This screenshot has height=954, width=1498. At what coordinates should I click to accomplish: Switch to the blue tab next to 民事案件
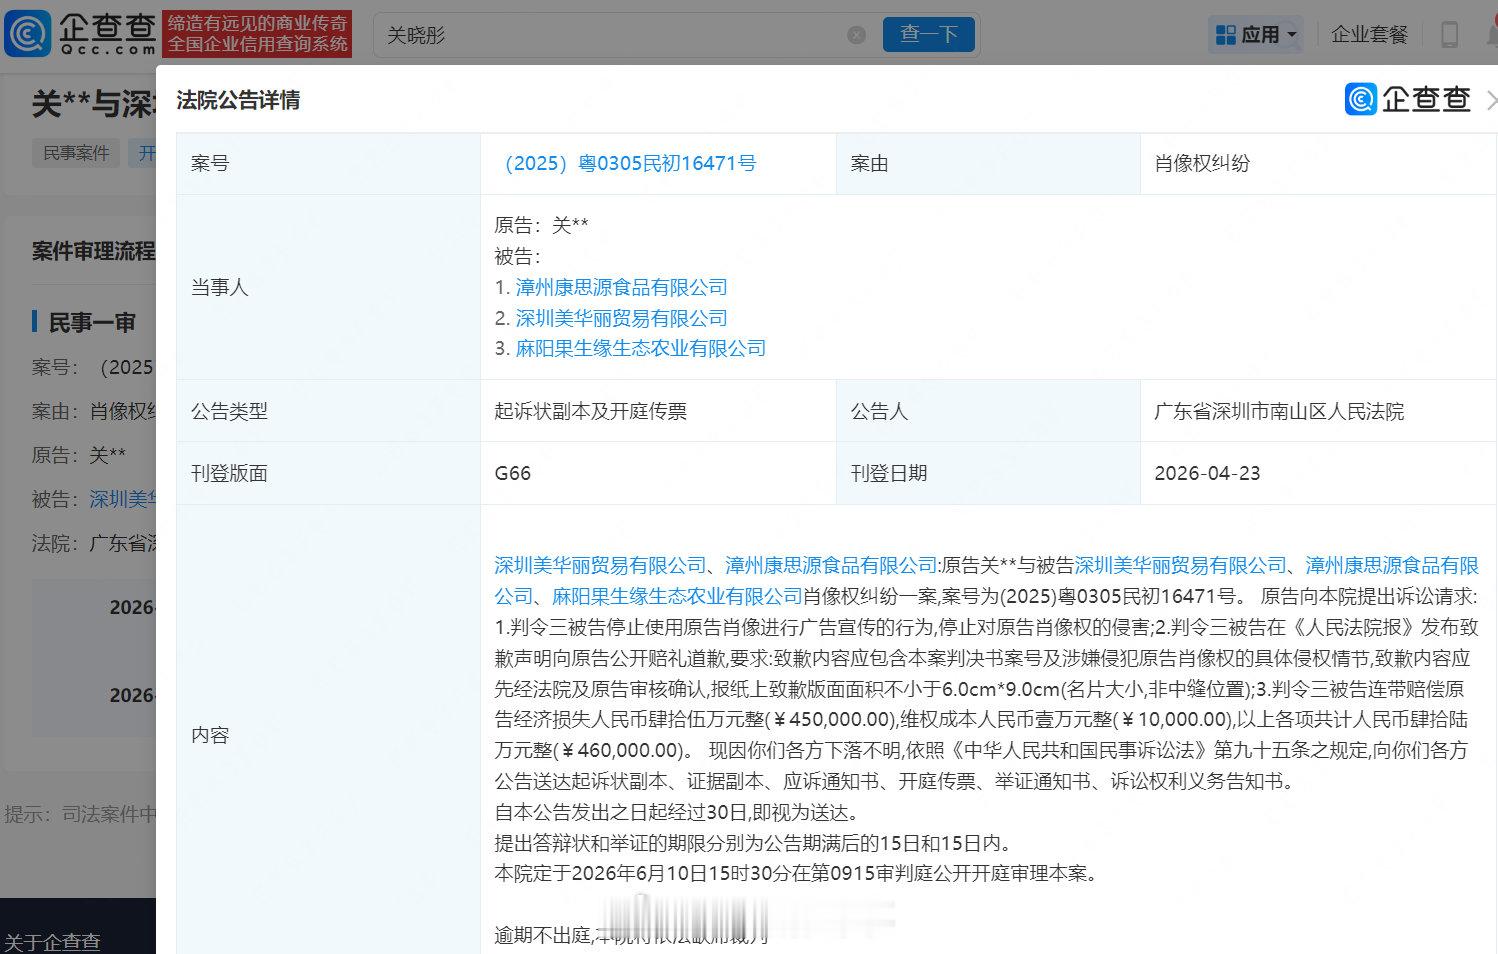coord(146,152)
